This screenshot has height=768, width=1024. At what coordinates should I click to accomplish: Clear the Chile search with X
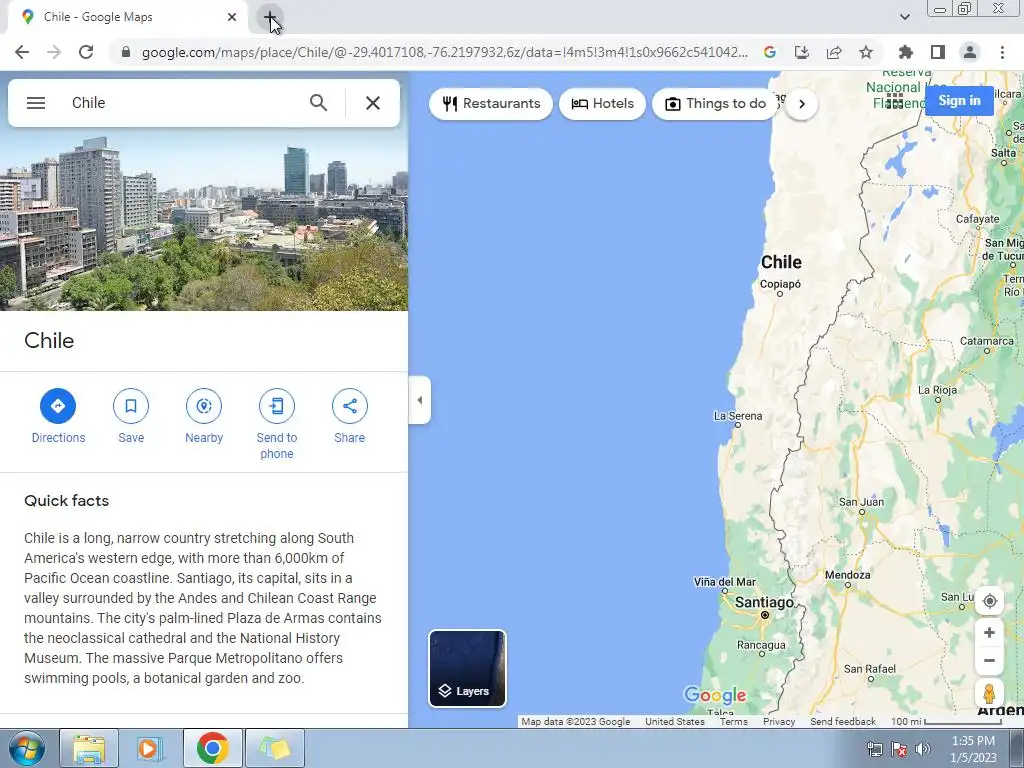[373, 103]
